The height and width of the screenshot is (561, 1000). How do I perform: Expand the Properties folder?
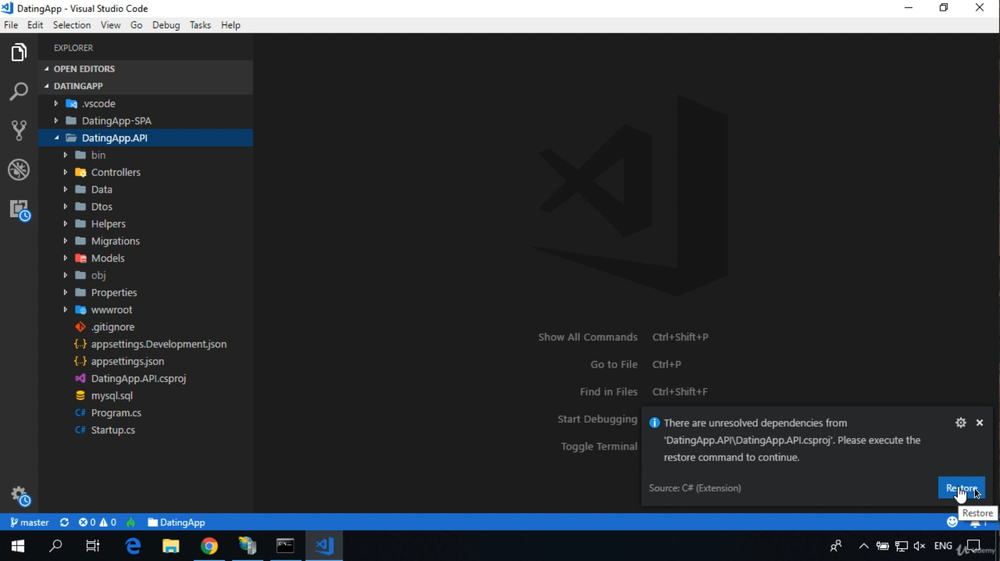coord(145,293)
